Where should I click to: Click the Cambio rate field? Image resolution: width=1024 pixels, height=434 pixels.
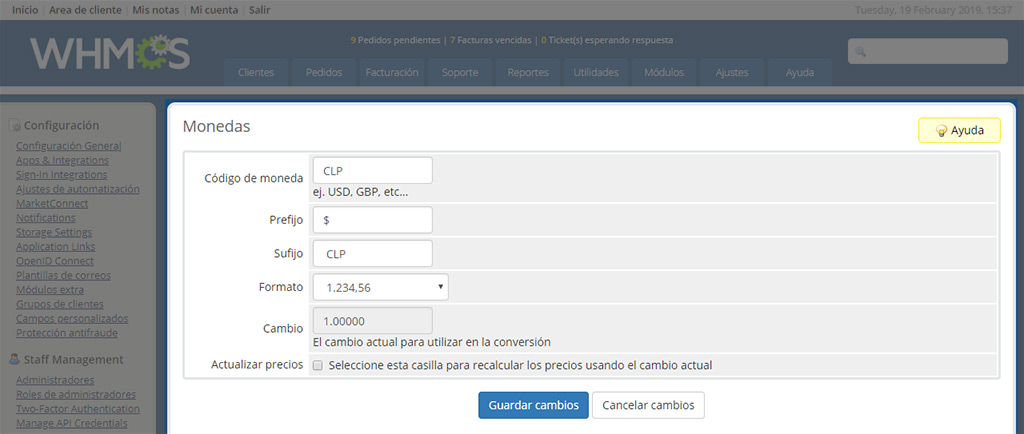(372, 321)
